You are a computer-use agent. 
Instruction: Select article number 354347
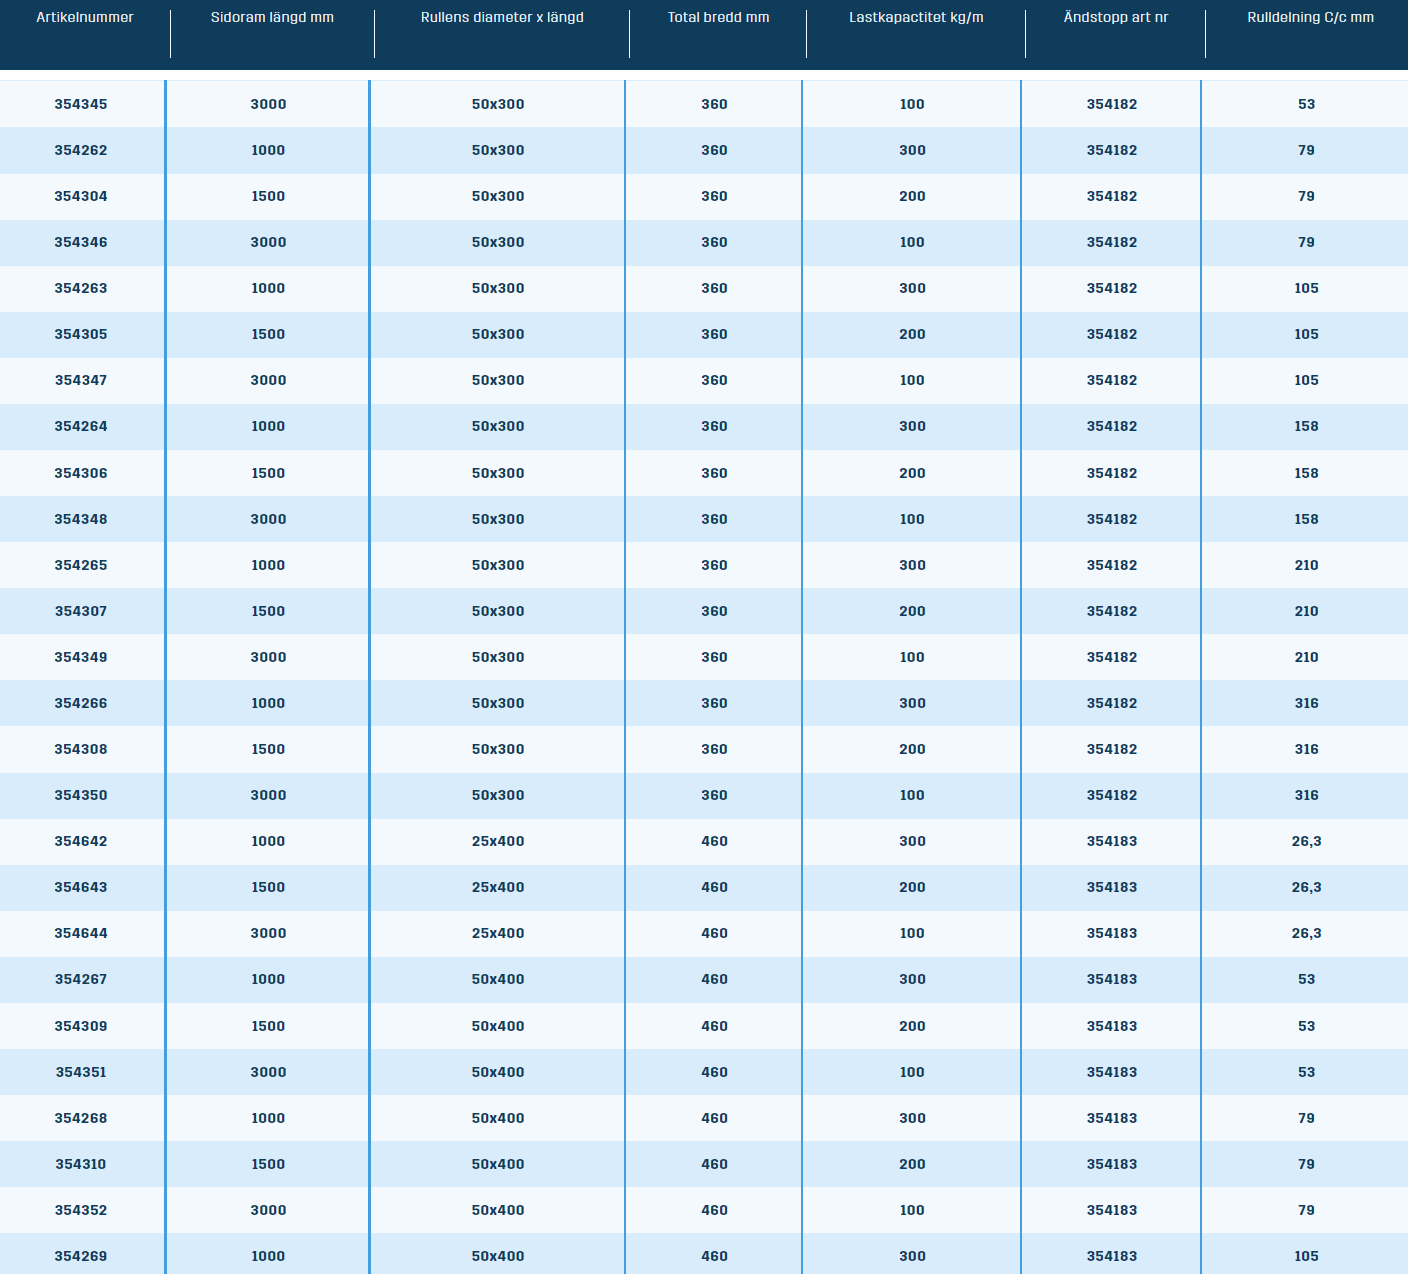click(81, 380)
